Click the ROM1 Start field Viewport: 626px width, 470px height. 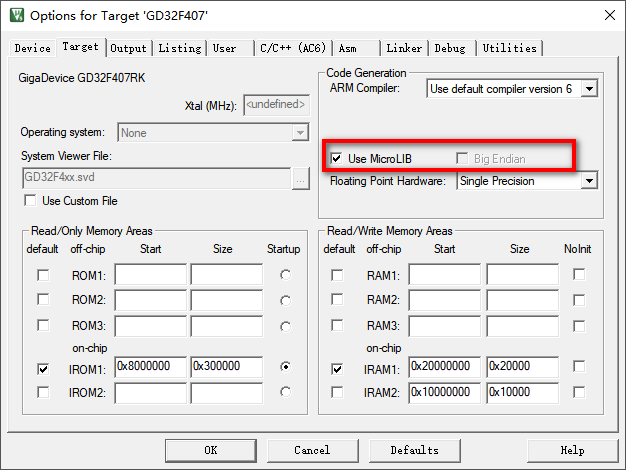151,274
